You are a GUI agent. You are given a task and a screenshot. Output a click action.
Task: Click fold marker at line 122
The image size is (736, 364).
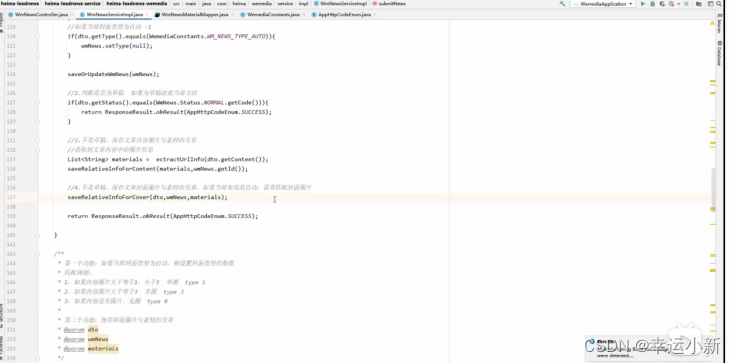click(38, 55)
